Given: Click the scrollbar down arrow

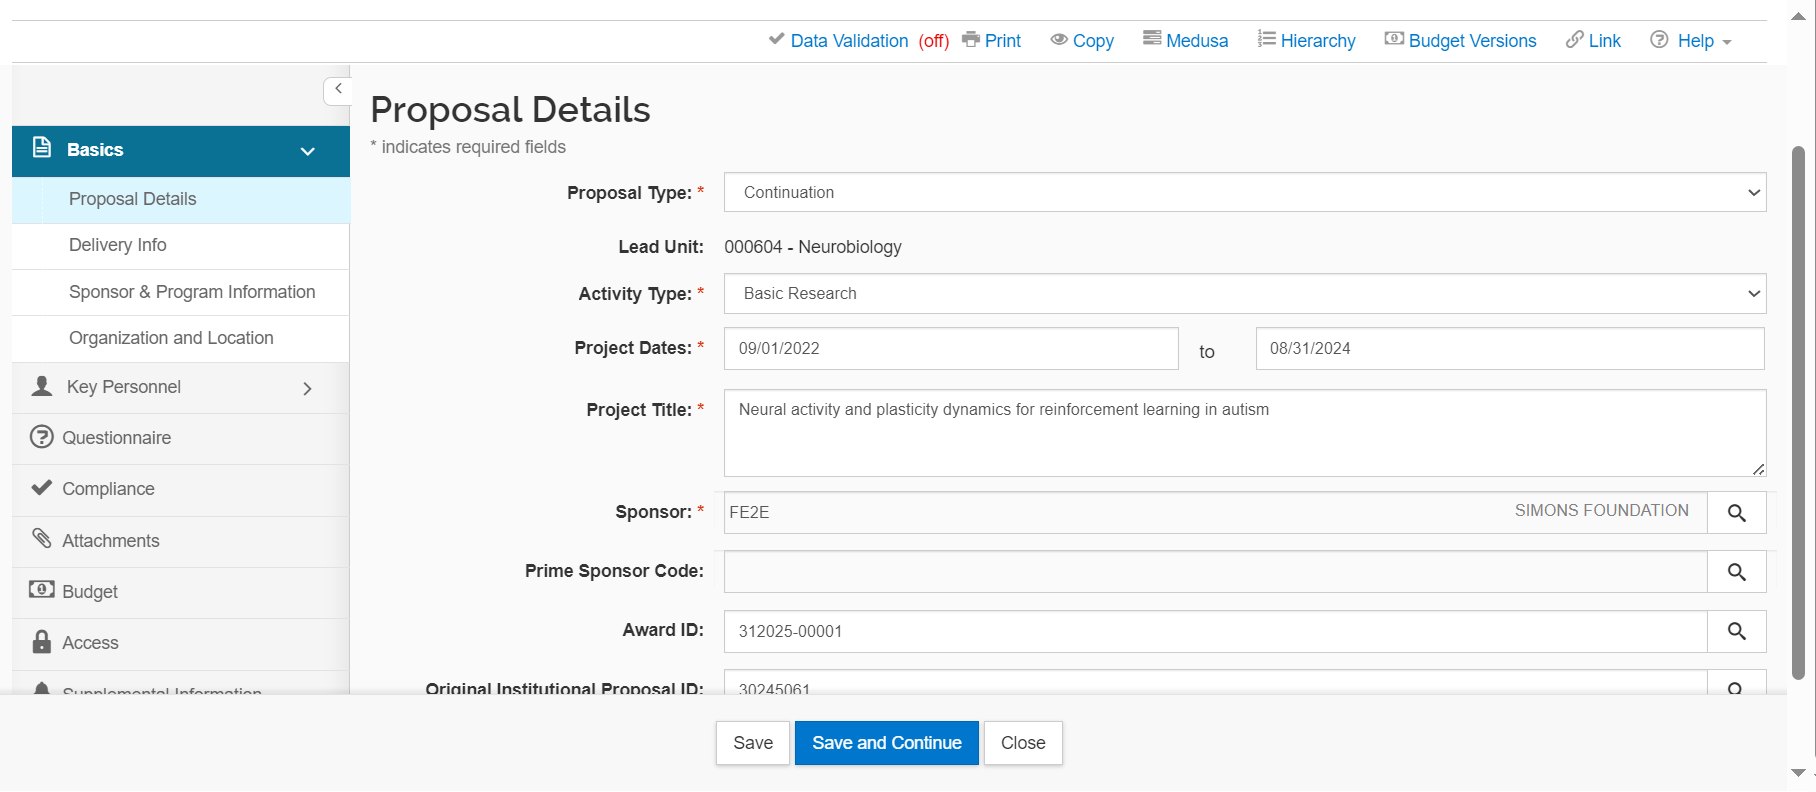Looking at the screenshot, I should coord(1798,773).
